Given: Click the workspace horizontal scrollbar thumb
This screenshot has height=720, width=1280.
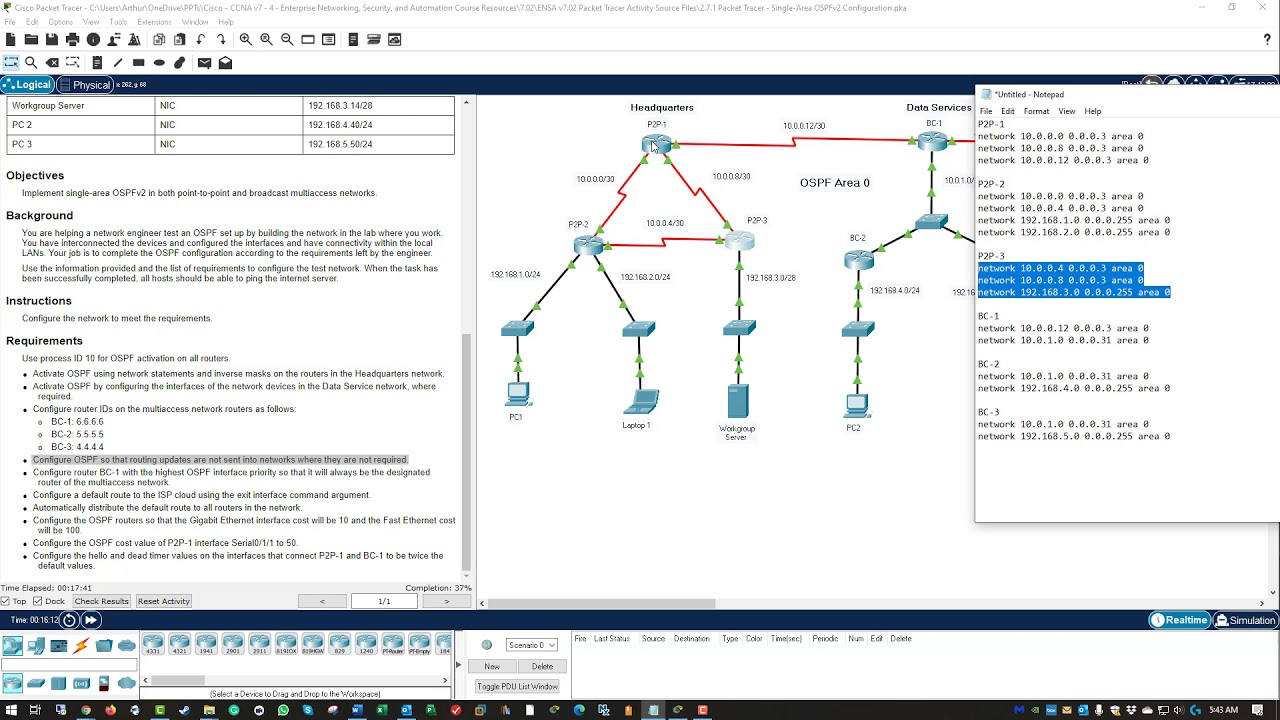Looking at the screenshot, I should click(x=601, y=603).
